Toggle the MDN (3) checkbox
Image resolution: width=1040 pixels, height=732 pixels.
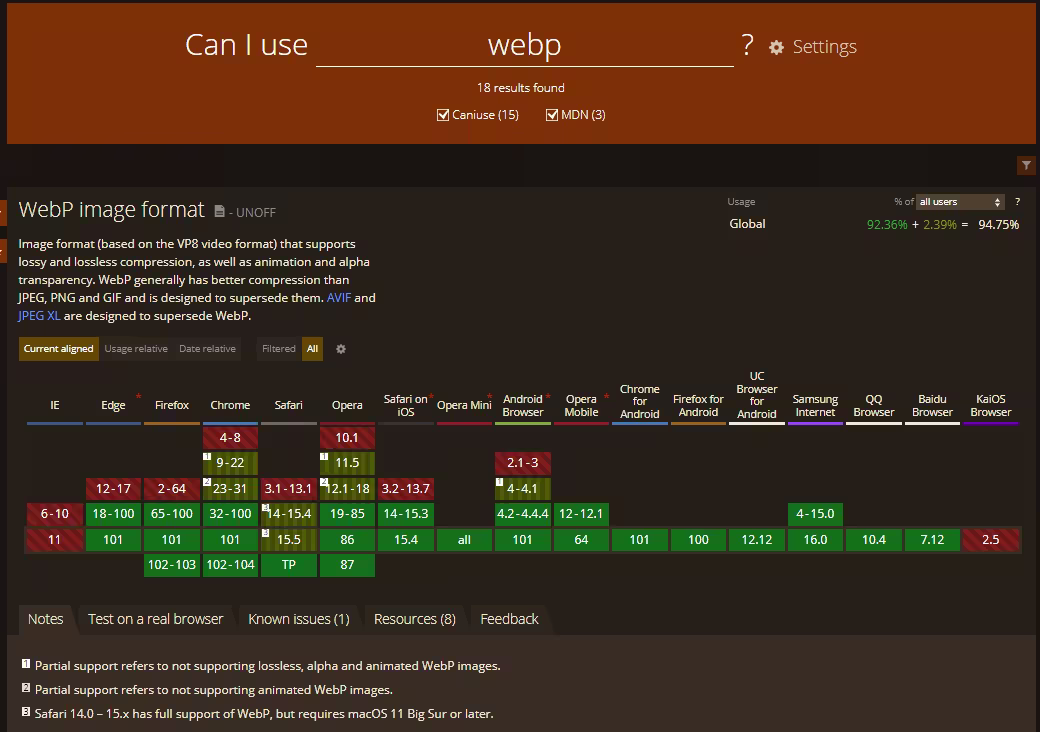pyautogui.click(x=552, y=115)
